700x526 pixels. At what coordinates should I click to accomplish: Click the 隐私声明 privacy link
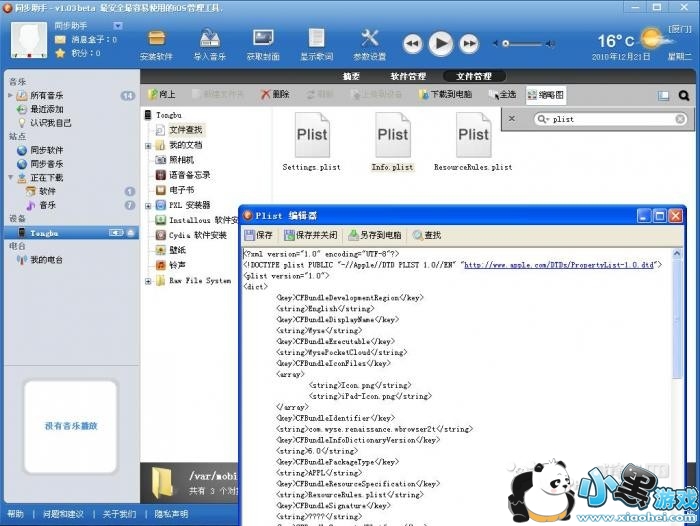[x=171, y=514]
